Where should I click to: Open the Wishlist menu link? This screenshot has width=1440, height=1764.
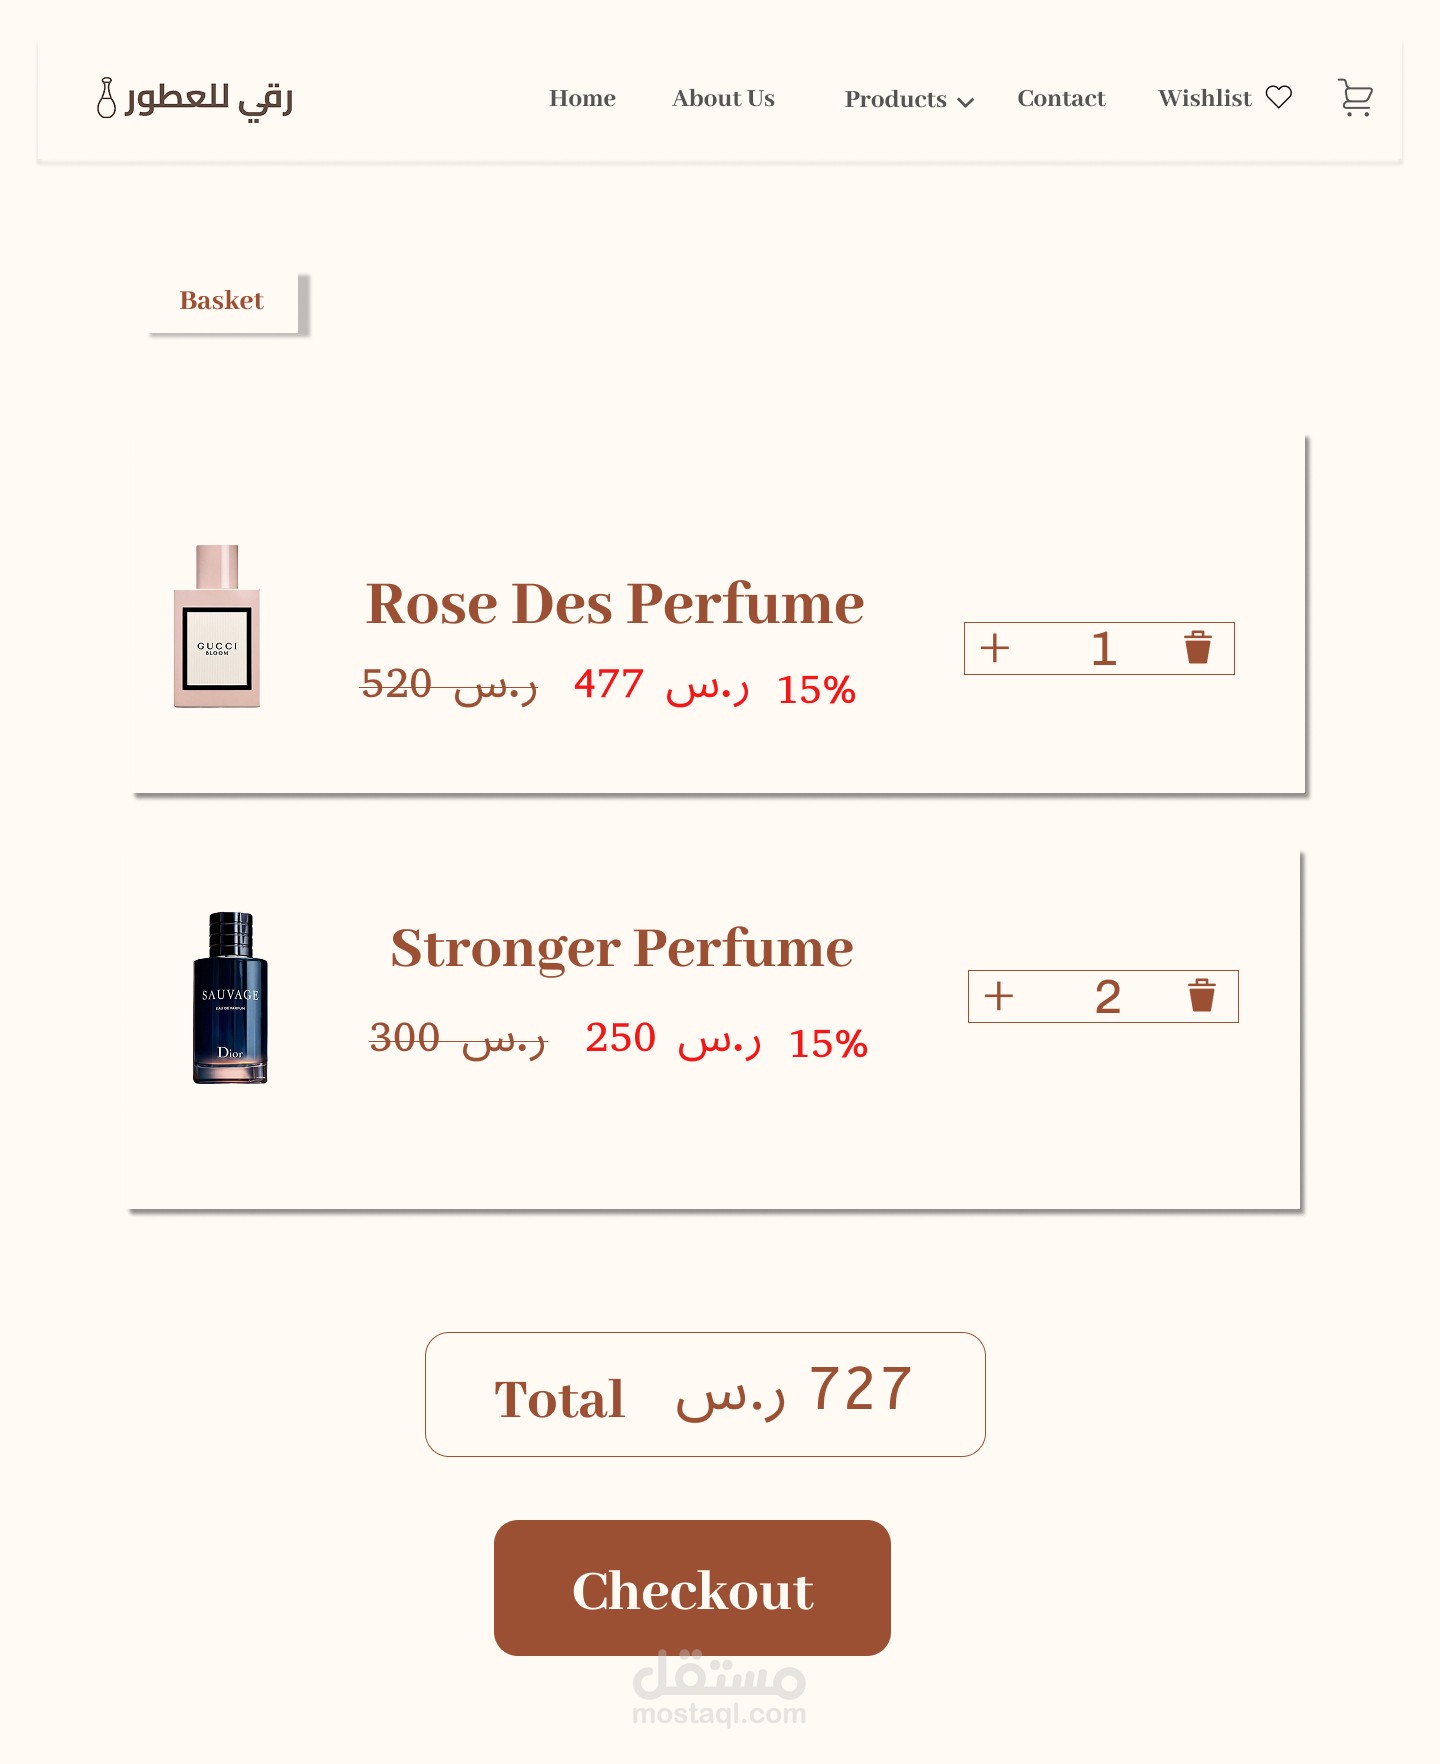pyautogui.click(x=1205, y=98)
